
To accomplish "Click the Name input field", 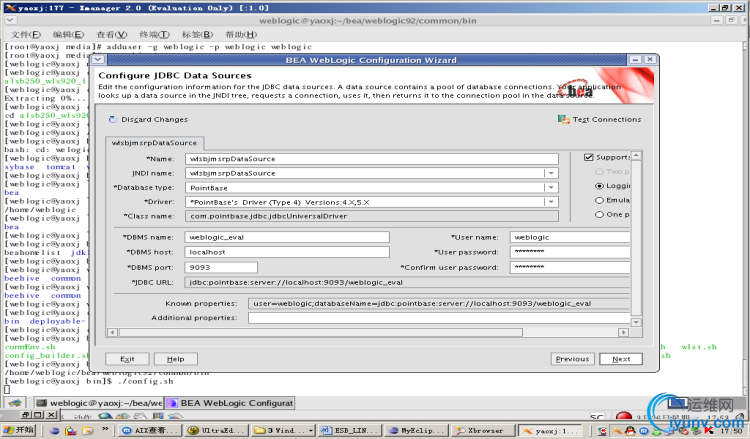I will 372,159.
